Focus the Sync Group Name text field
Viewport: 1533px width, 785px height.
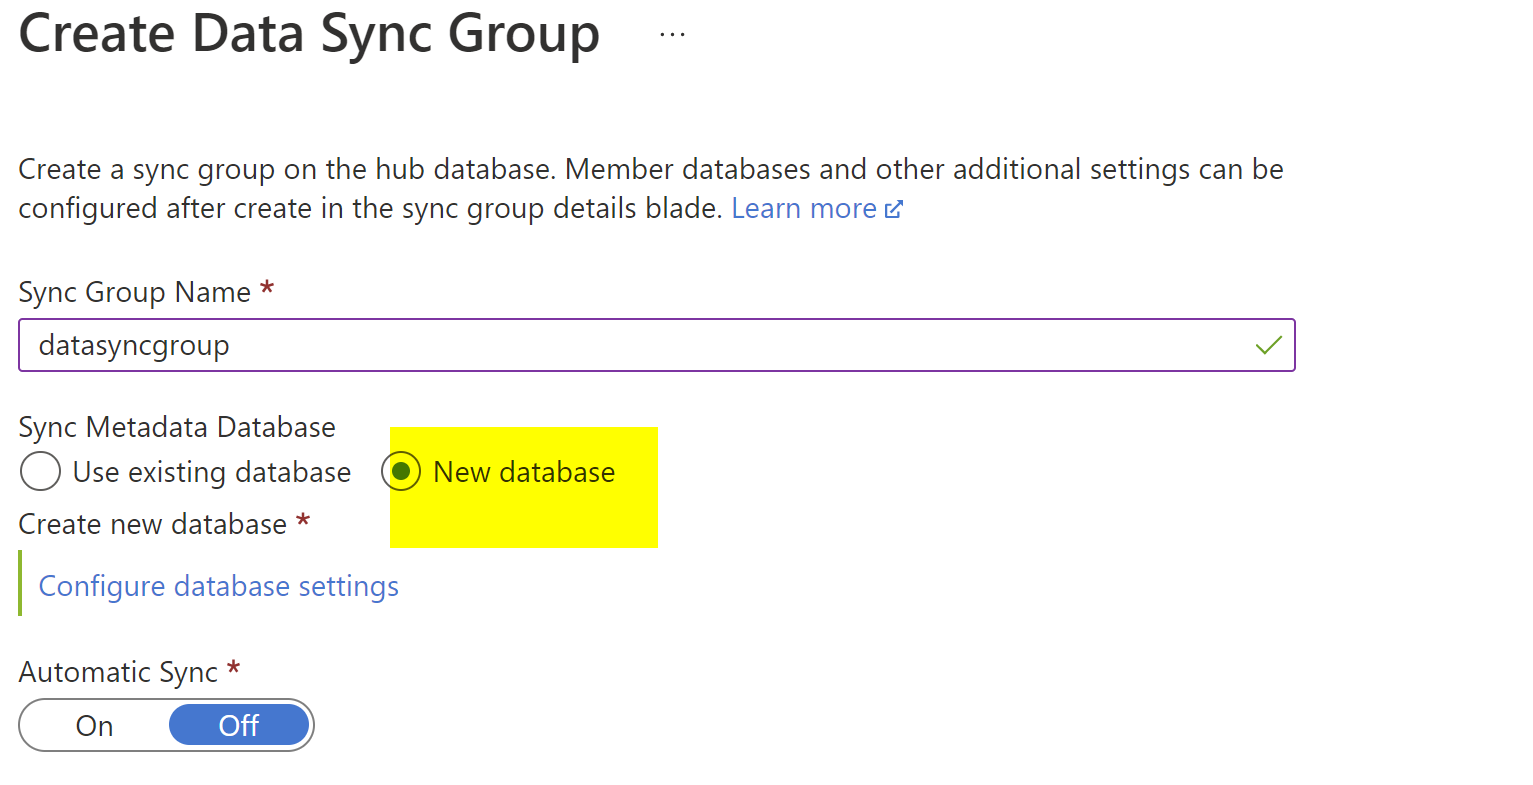tap(640, 346)
